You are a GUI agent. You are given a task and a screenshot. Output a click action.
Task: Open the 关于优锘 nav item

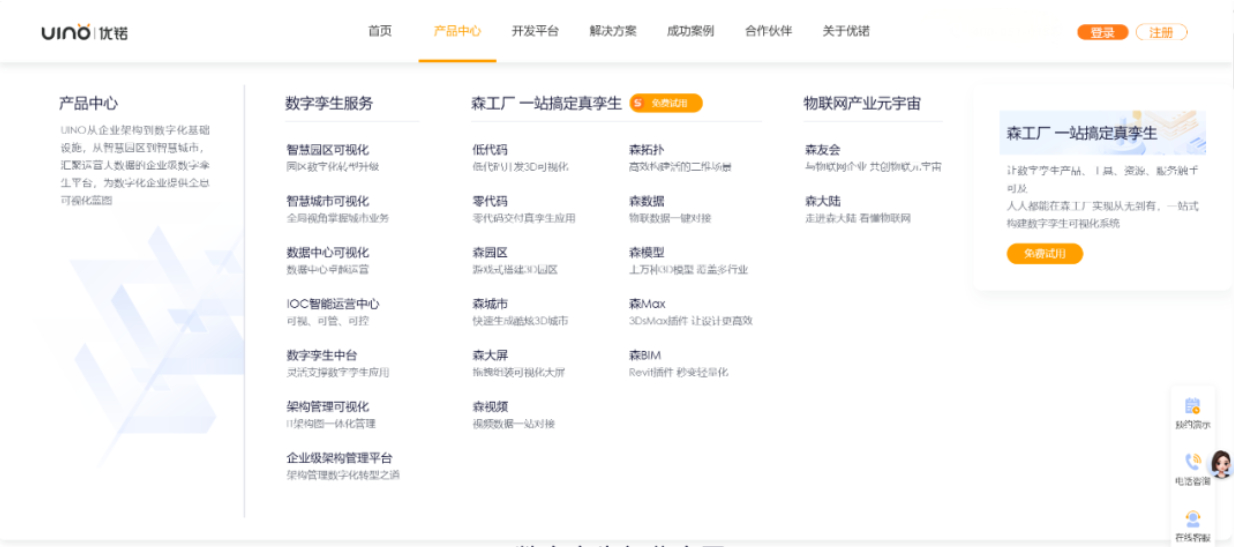[x=846, y=31]
